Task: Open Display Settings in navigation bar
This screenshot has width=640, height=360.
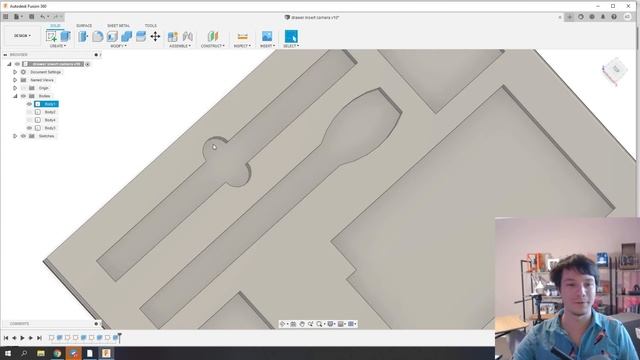Action: (x=331, y=324)
